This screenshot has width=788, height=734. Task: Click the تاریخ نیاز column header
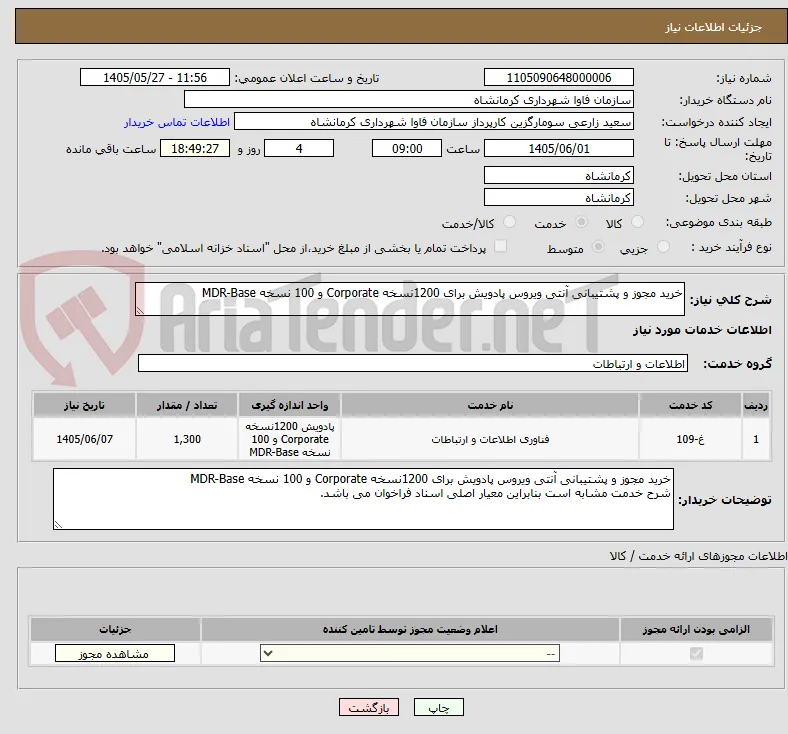84,405
